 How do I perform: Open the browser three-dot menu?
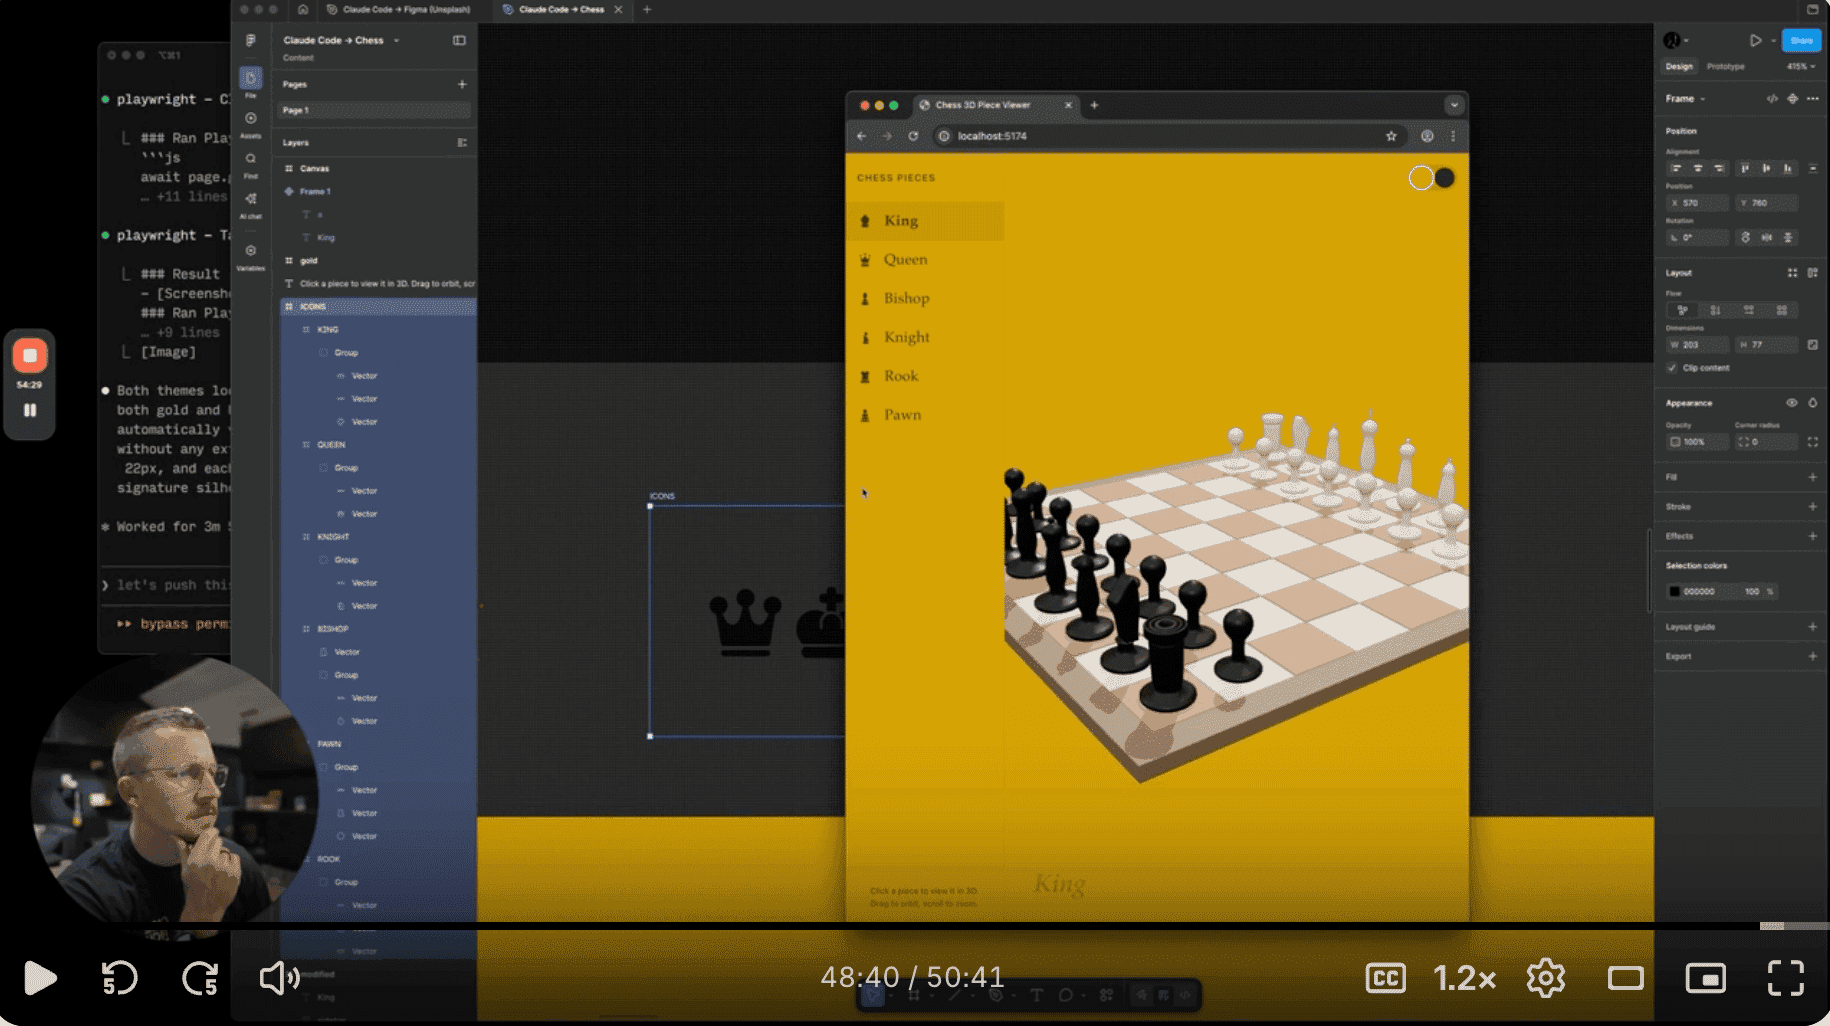[x=1453, y=136]
